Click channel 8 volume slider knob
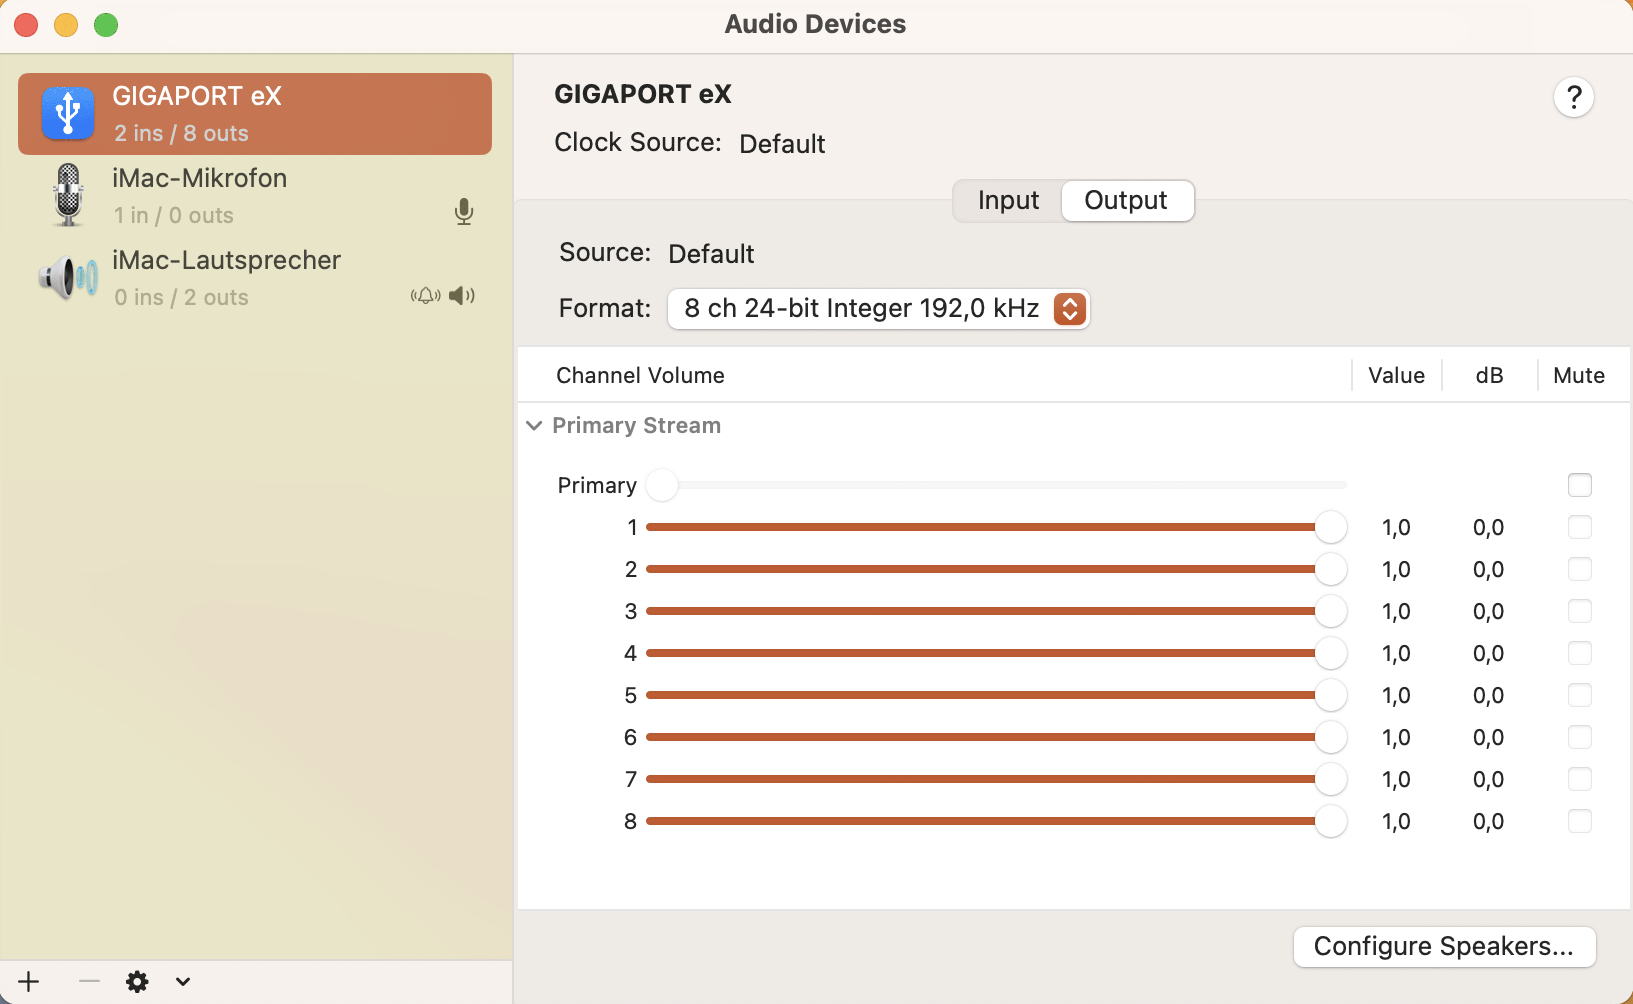The width and height of the screenshot is (1633, 1004). [x=1331, y=821]
